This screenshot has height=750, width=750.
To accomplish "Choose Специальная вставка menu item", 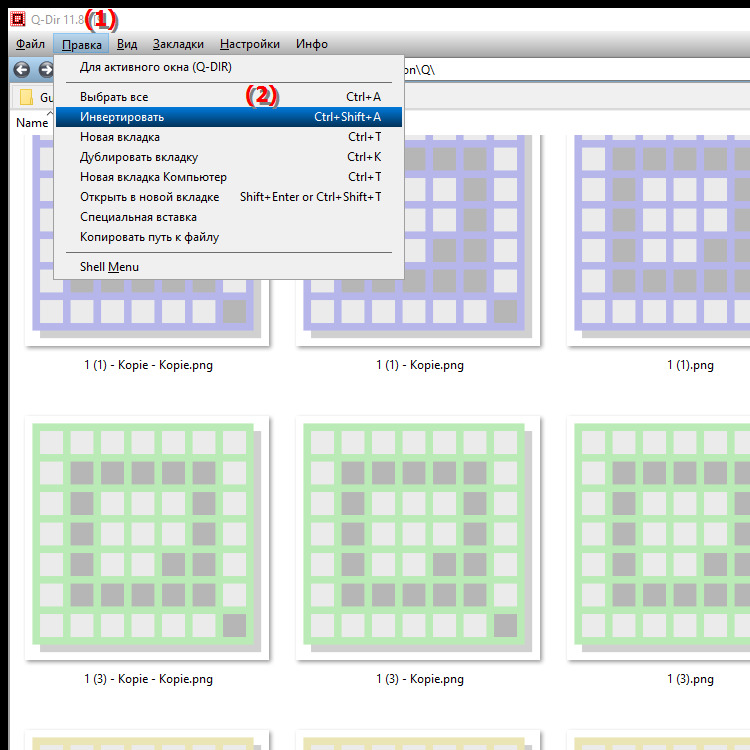I will pos(229,217).
